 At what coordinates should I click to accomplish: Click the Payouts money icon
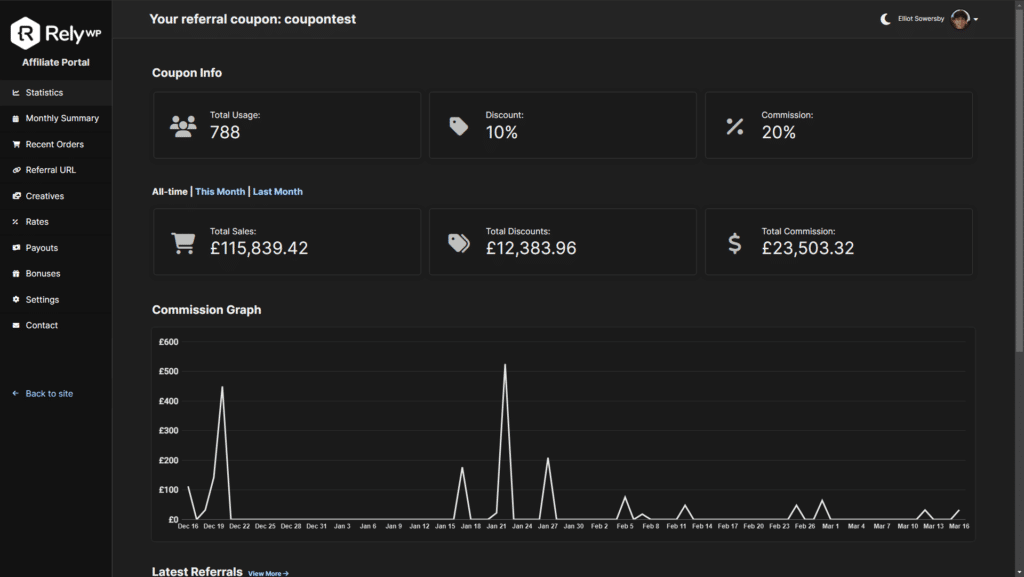[16, 248]
